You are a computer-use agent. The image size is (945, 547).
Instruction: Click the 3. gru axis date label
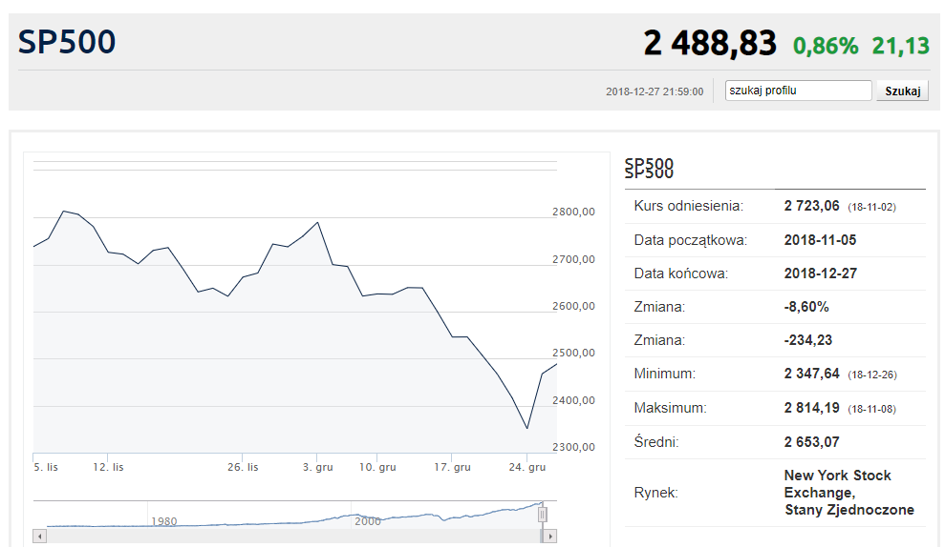pos(318,467)
